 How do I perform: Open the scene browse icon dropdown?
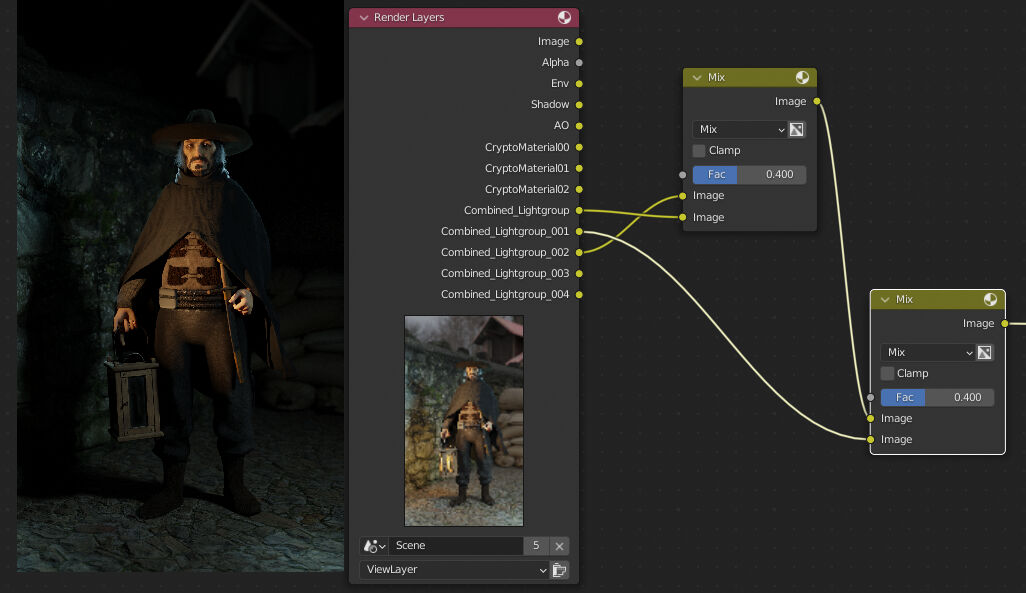pos(374,546)
